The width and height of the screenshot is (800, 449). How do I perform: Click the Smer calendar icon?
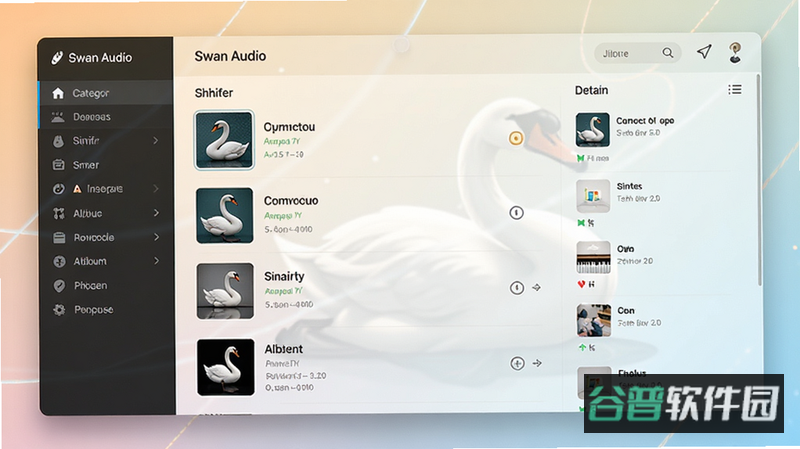[x=59, y=165]
